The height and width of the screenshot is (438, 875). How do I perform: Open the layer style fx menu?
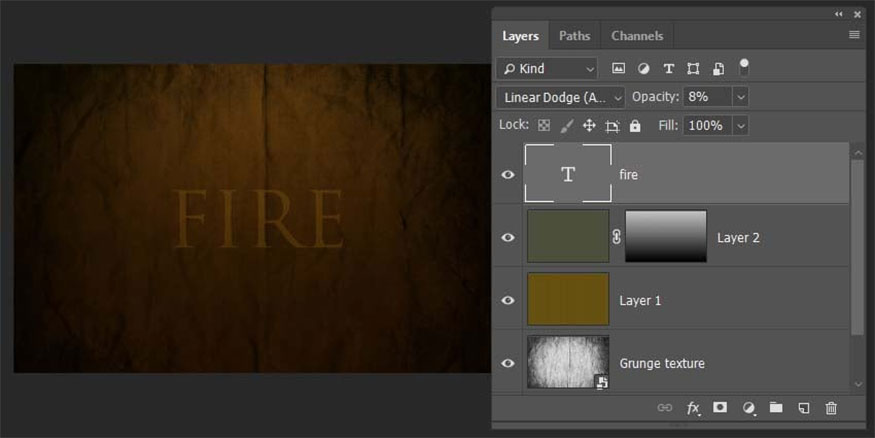click(693, 408)
